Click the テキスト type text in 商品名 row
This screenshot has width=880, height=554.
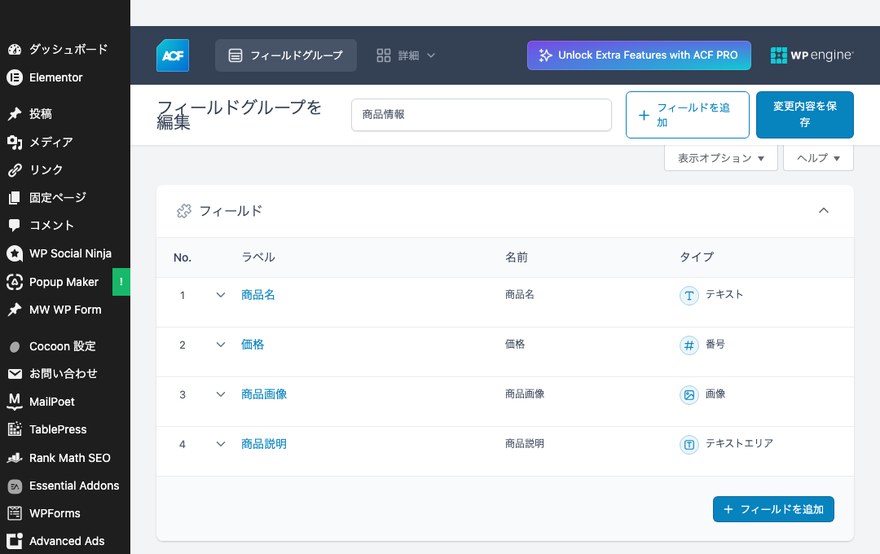point(724,294)
